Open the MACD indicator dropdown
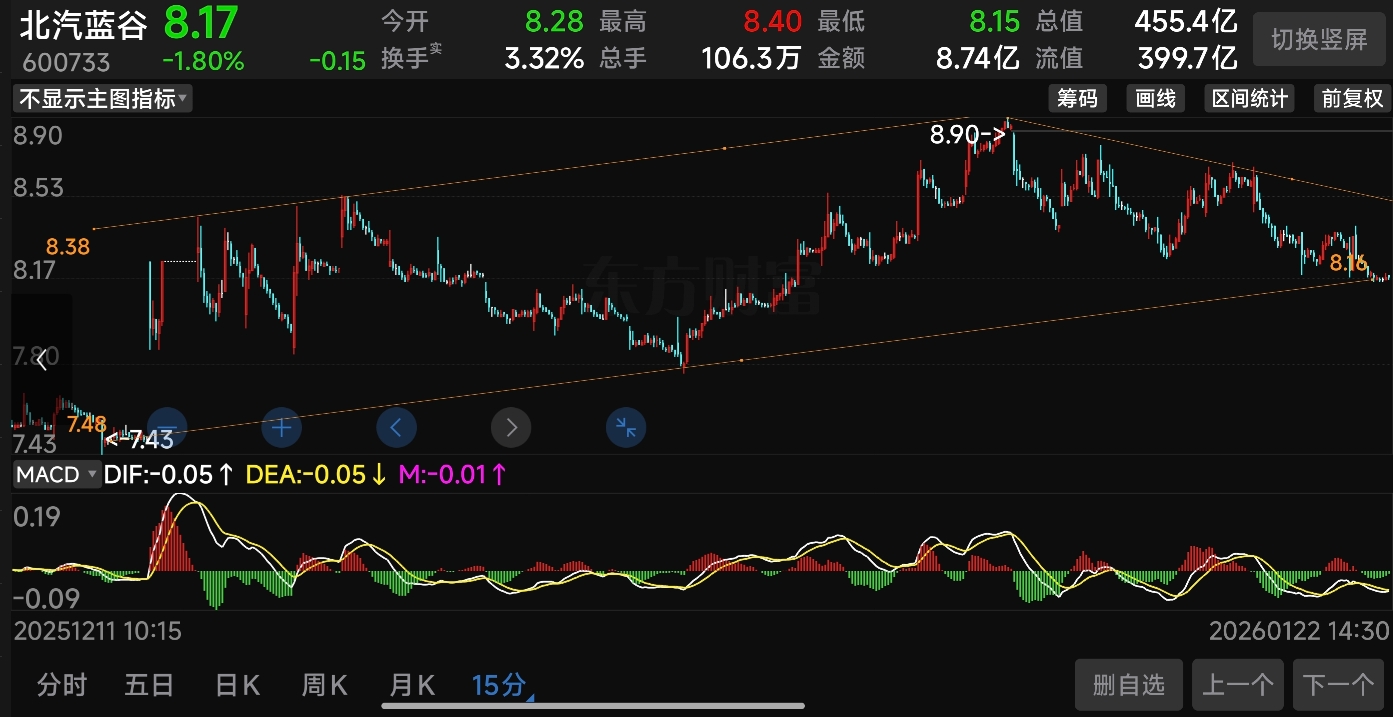 [x=55, y=474]
